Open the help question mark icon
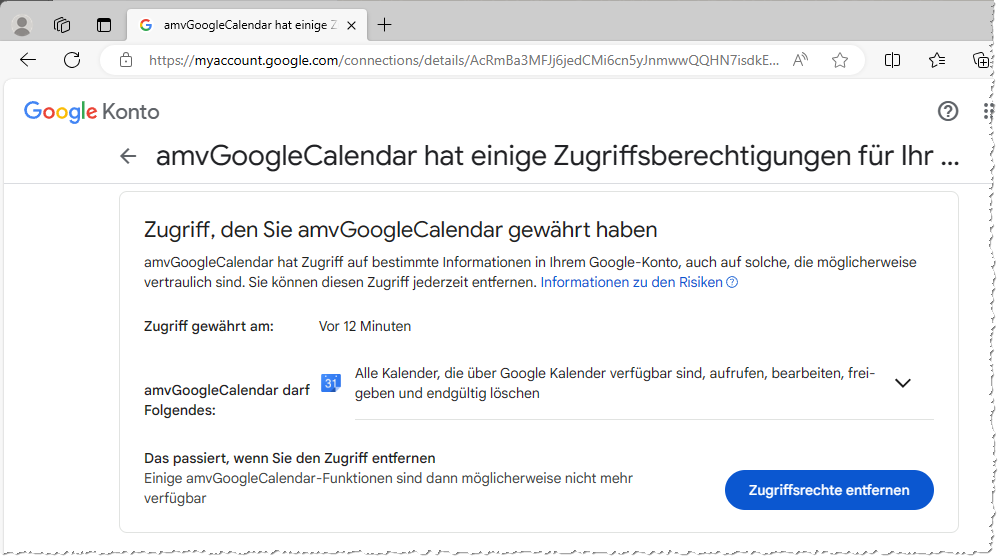1000x559 pixels. point(948,111)
